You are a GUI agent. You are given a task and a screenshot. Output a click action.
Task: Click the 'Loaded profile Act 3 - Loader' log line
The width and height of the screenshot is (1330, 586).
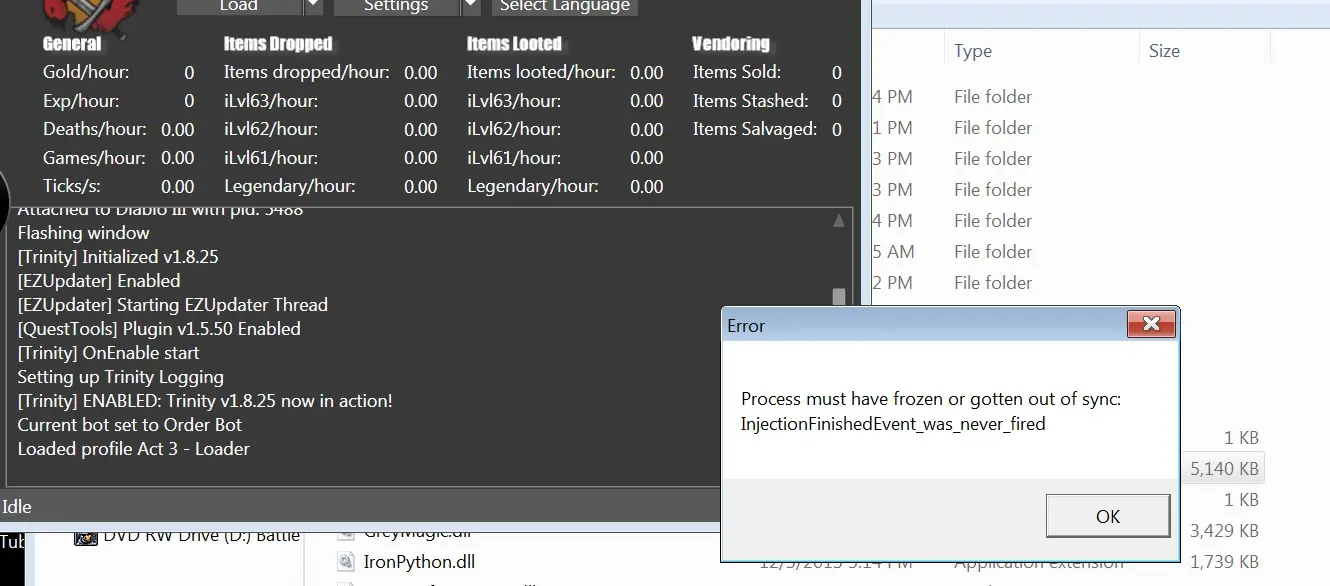tap(134, 449)
